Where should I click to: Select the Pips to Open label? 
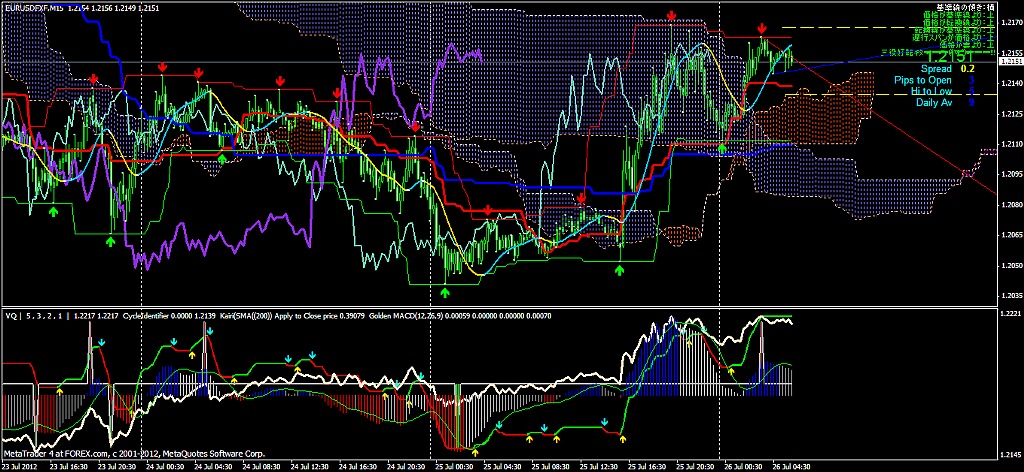(923, 80)
